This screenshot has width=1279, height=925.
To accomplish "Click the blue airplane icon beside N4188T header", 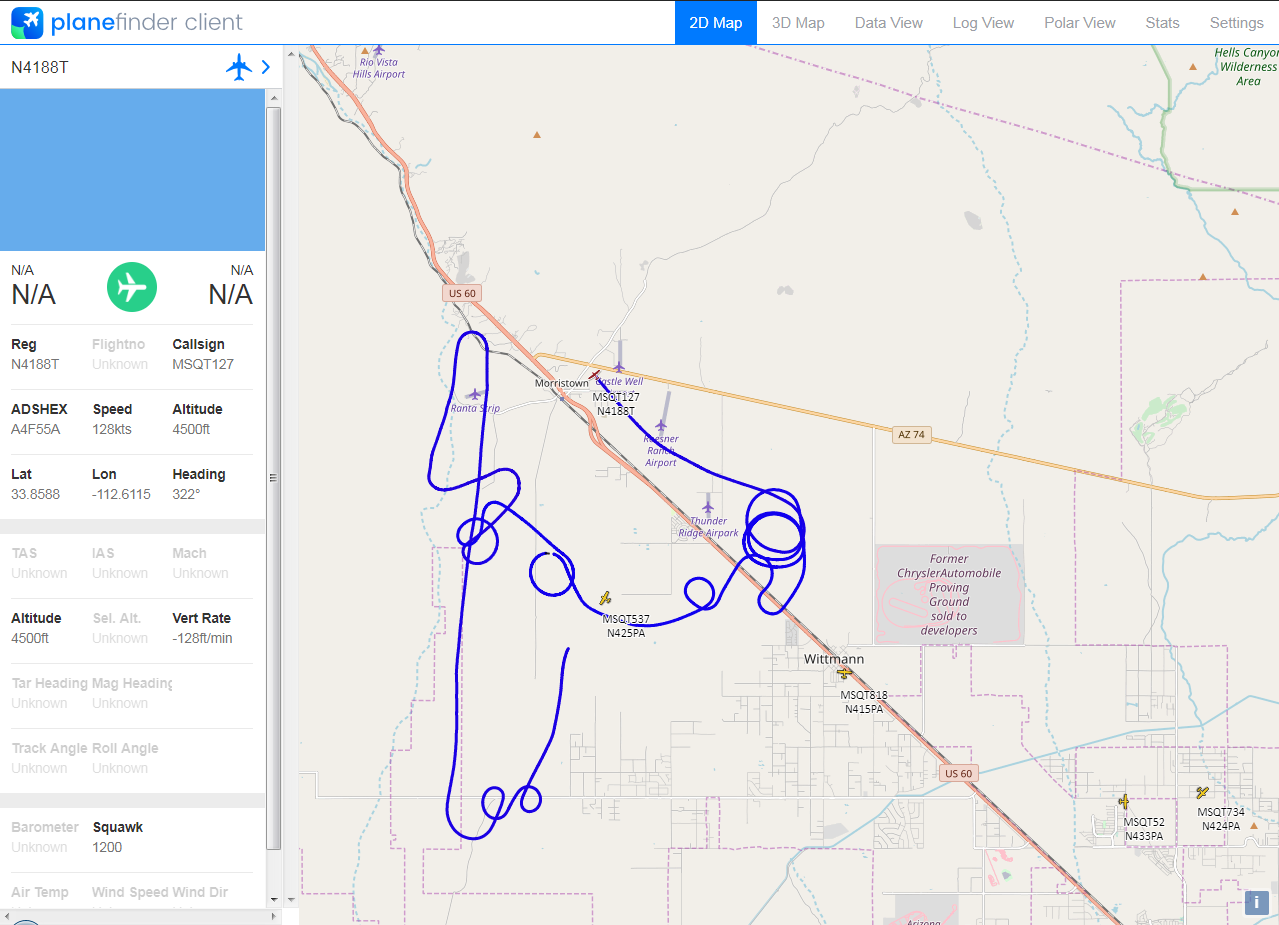I will coord(239,67).
